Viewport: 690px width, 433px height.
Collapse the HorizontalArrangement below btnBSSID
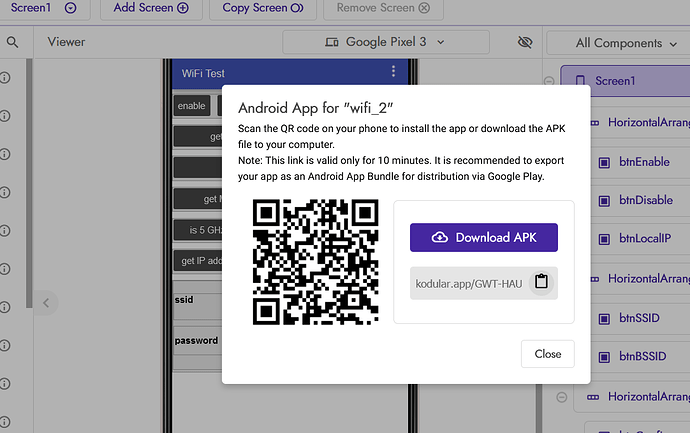click(562, 397)
